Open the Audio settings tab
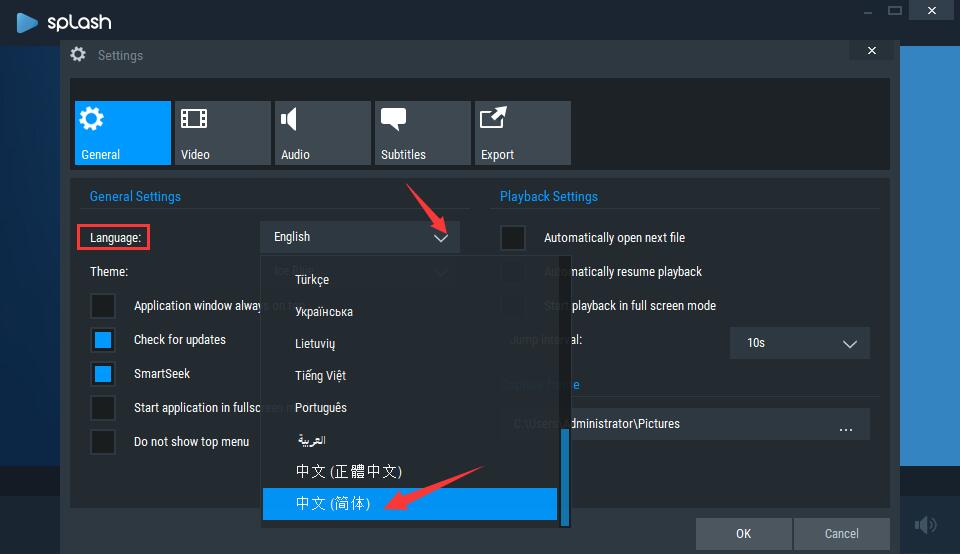 tap(322, 132)
